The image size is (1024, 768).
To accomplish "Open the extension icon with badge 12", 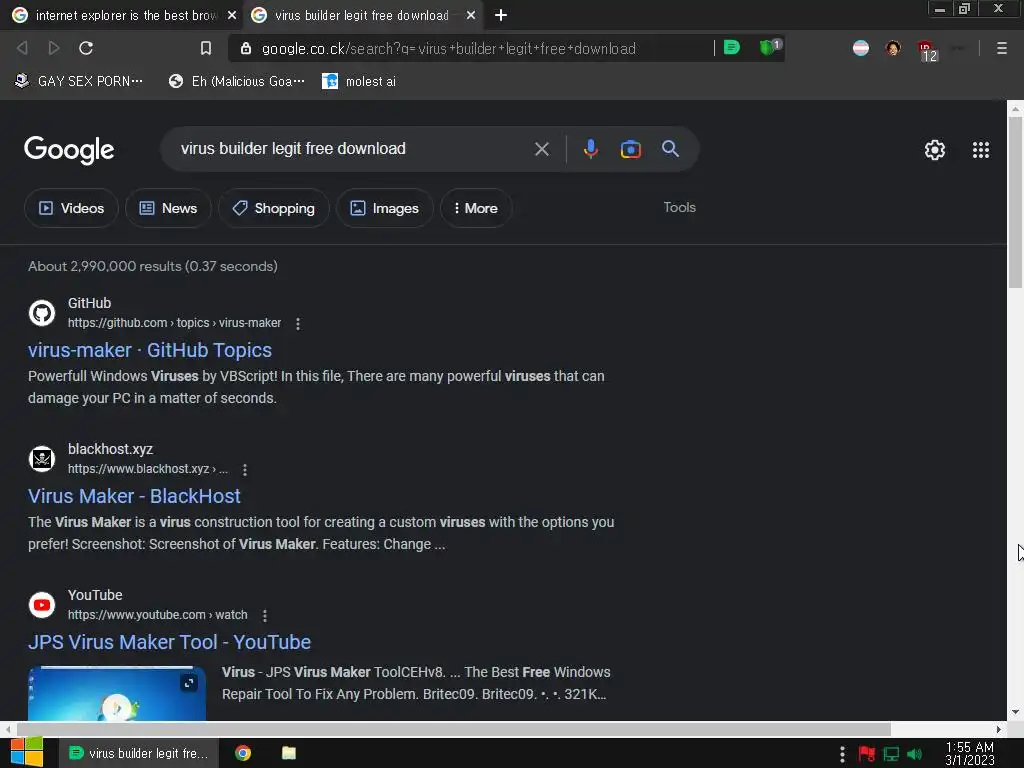I will [x=927, y=50].
